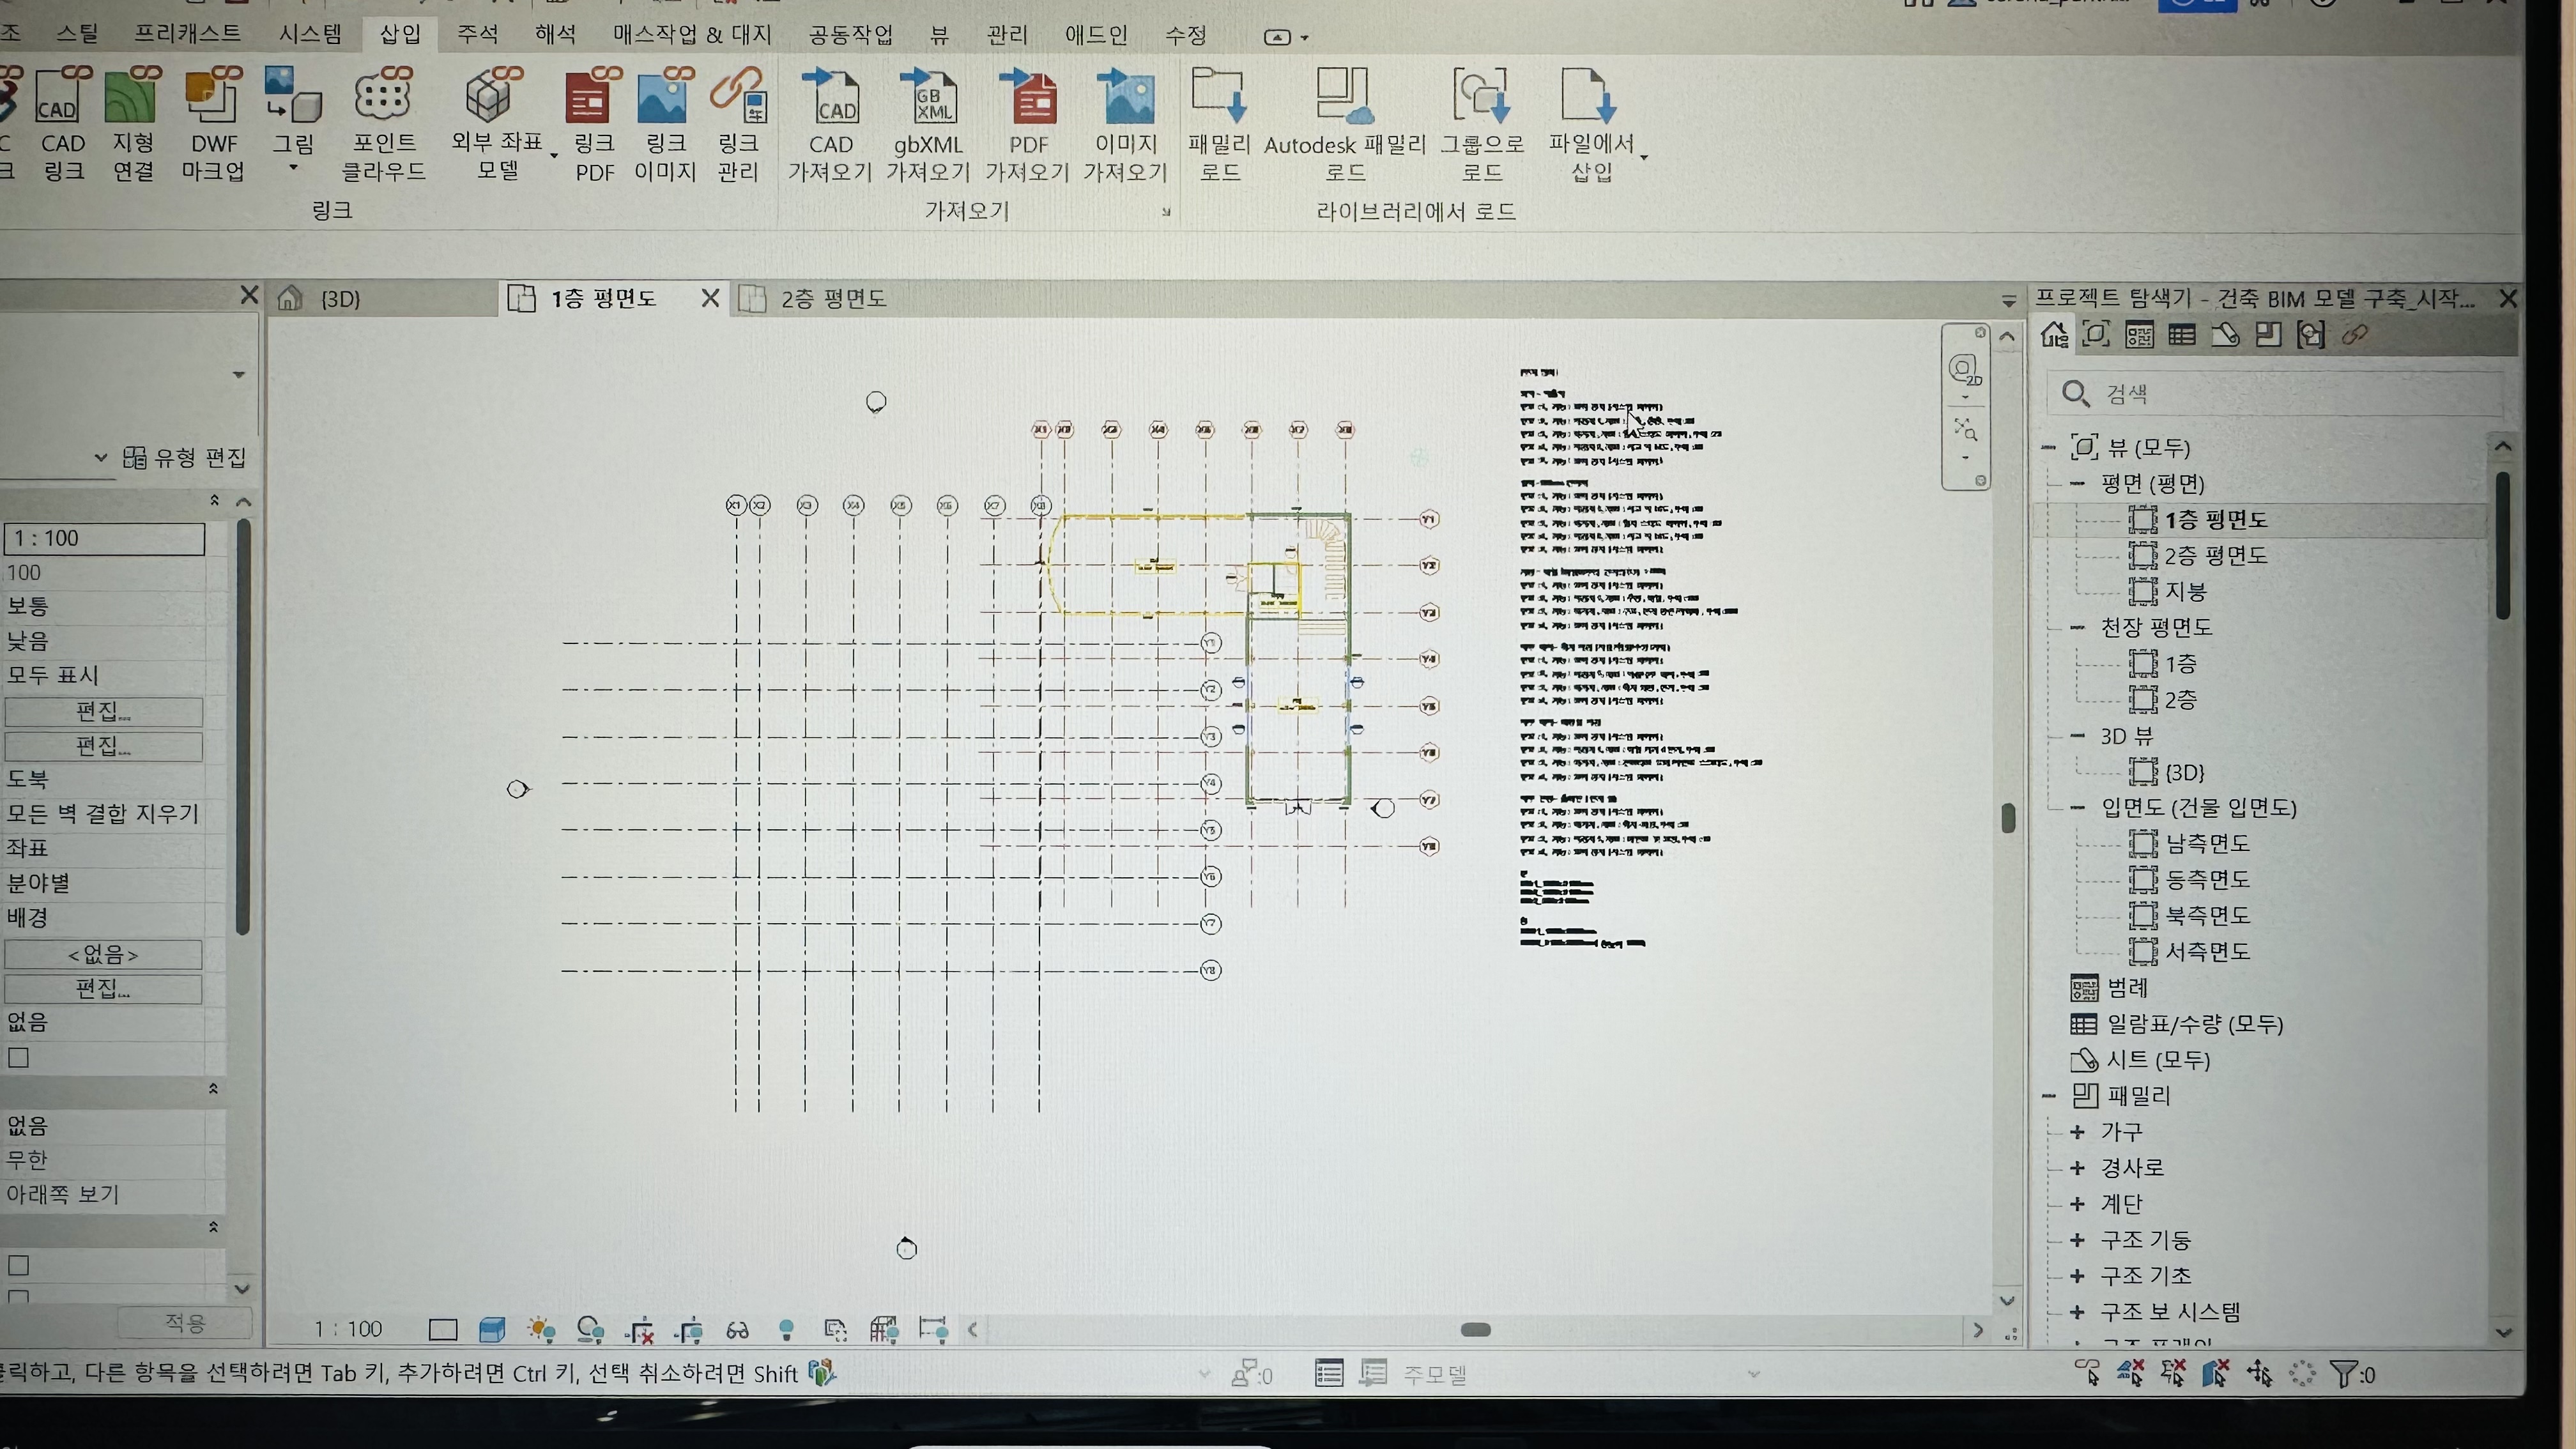This screenshot has width=2576, height=1449.
Task: Click detail level icon in view bar
Action: pos(443,1329)
